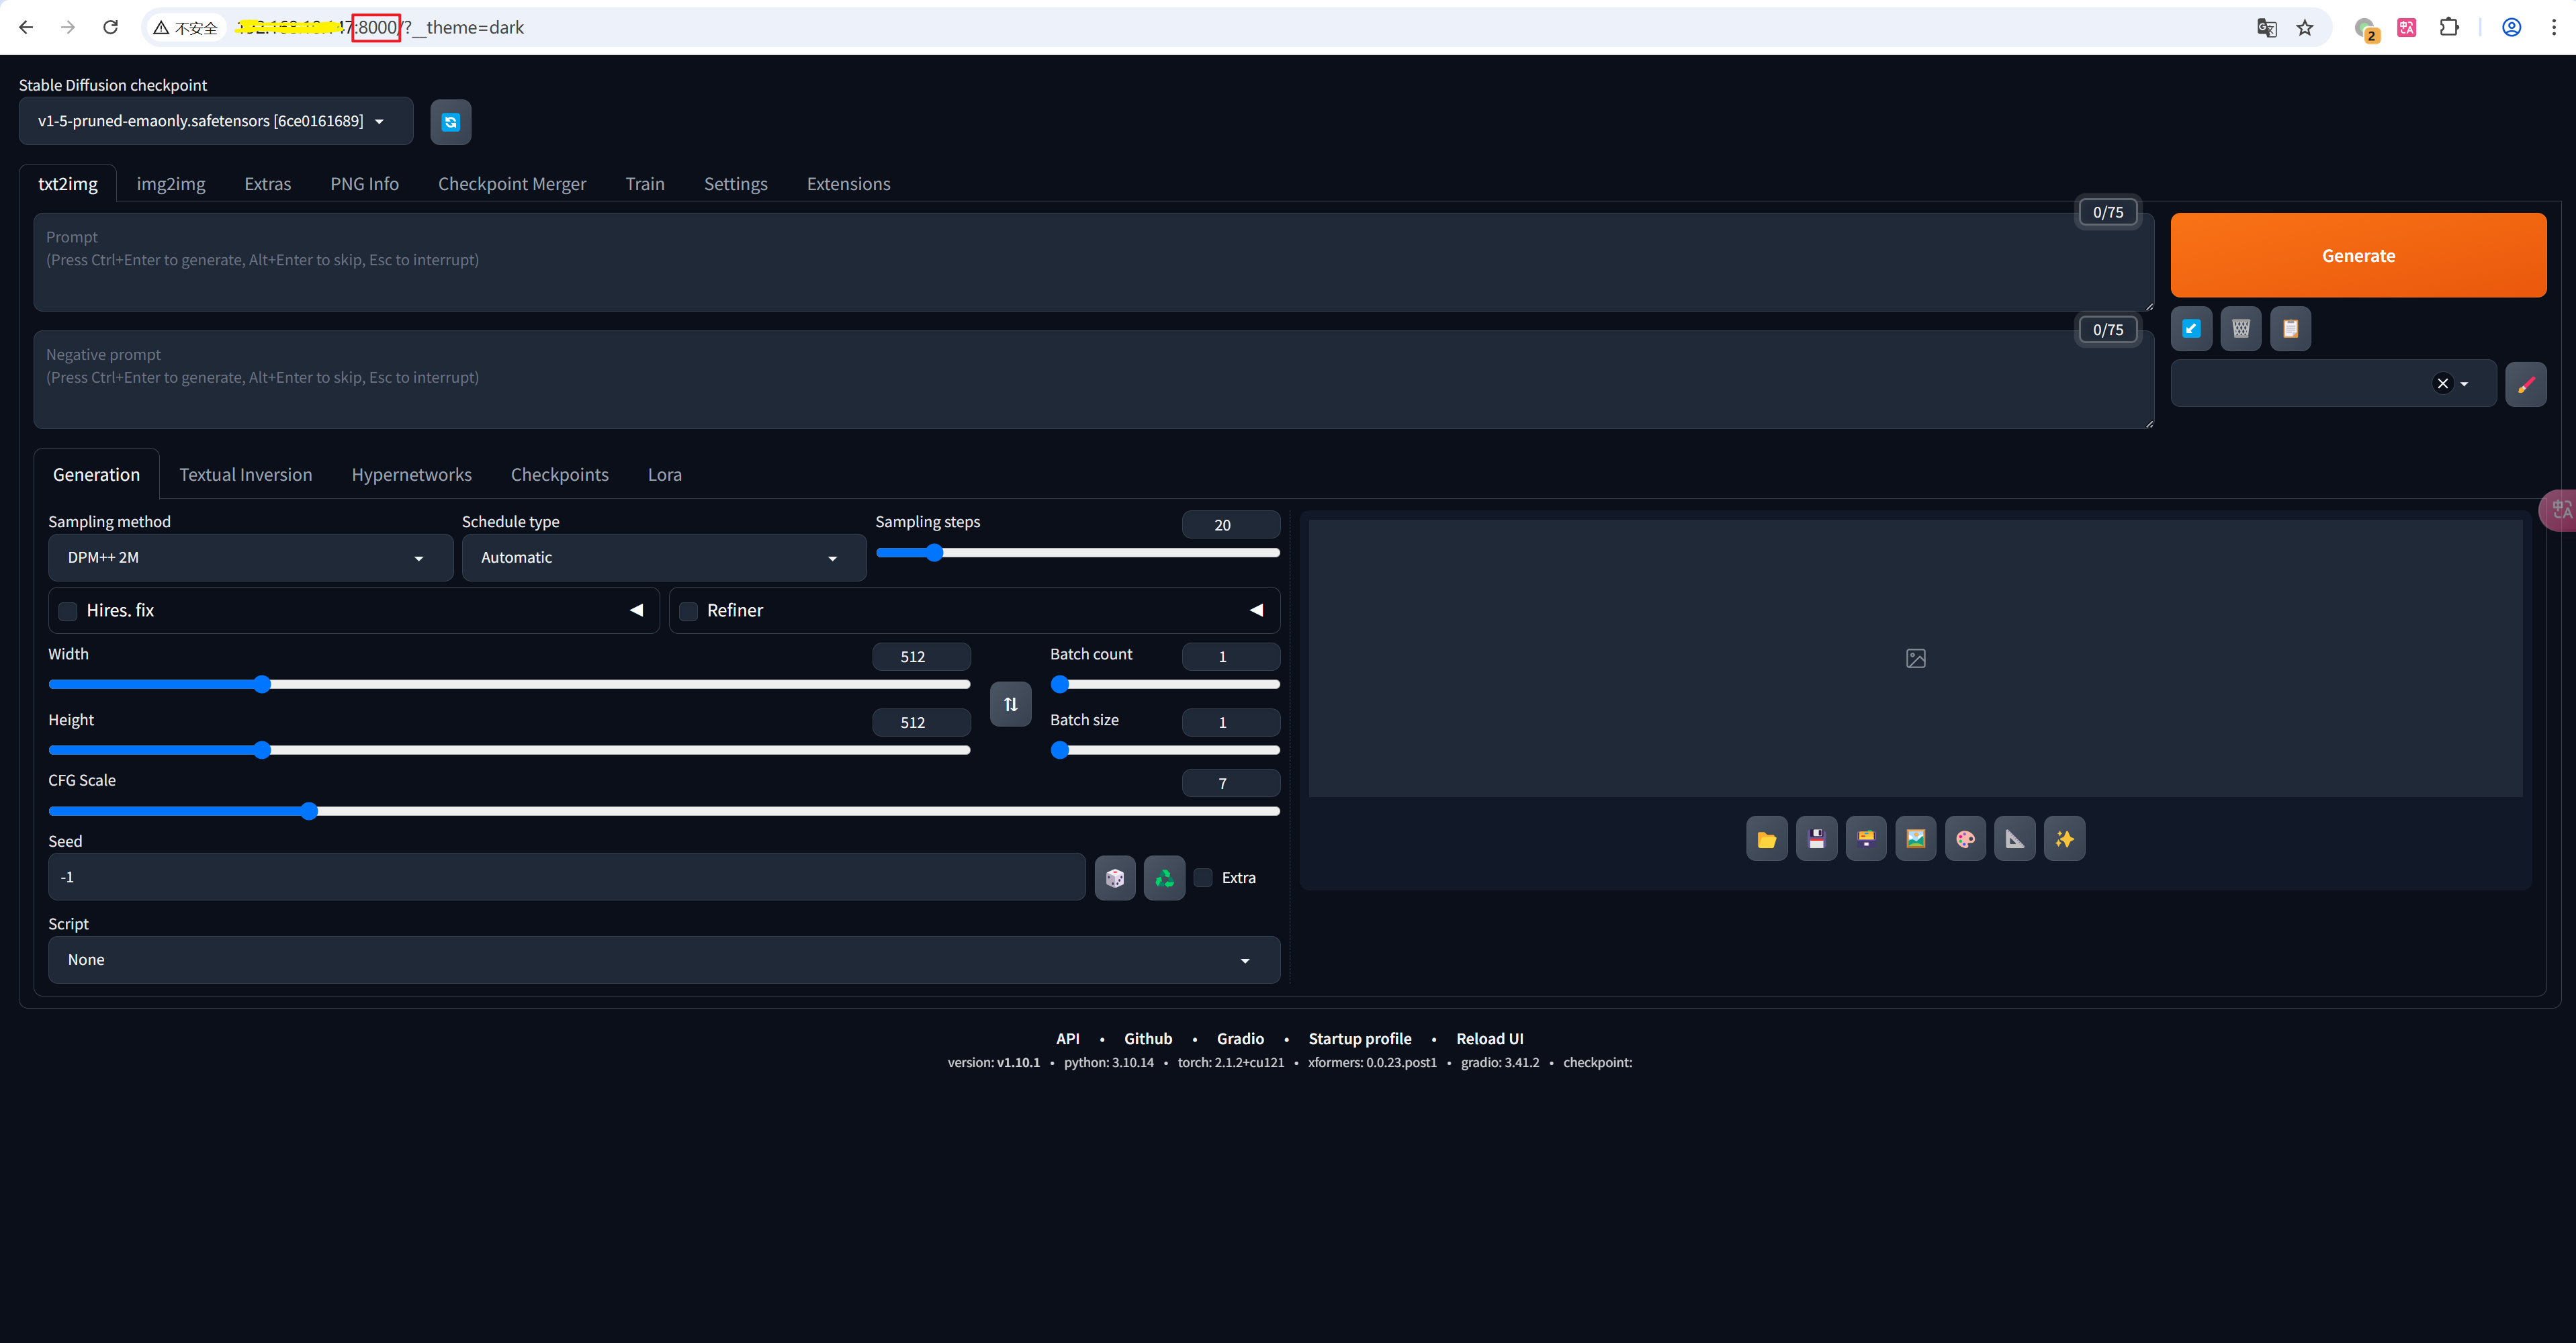Send result to inpaint with the palette icon

tap(1966, 838)
